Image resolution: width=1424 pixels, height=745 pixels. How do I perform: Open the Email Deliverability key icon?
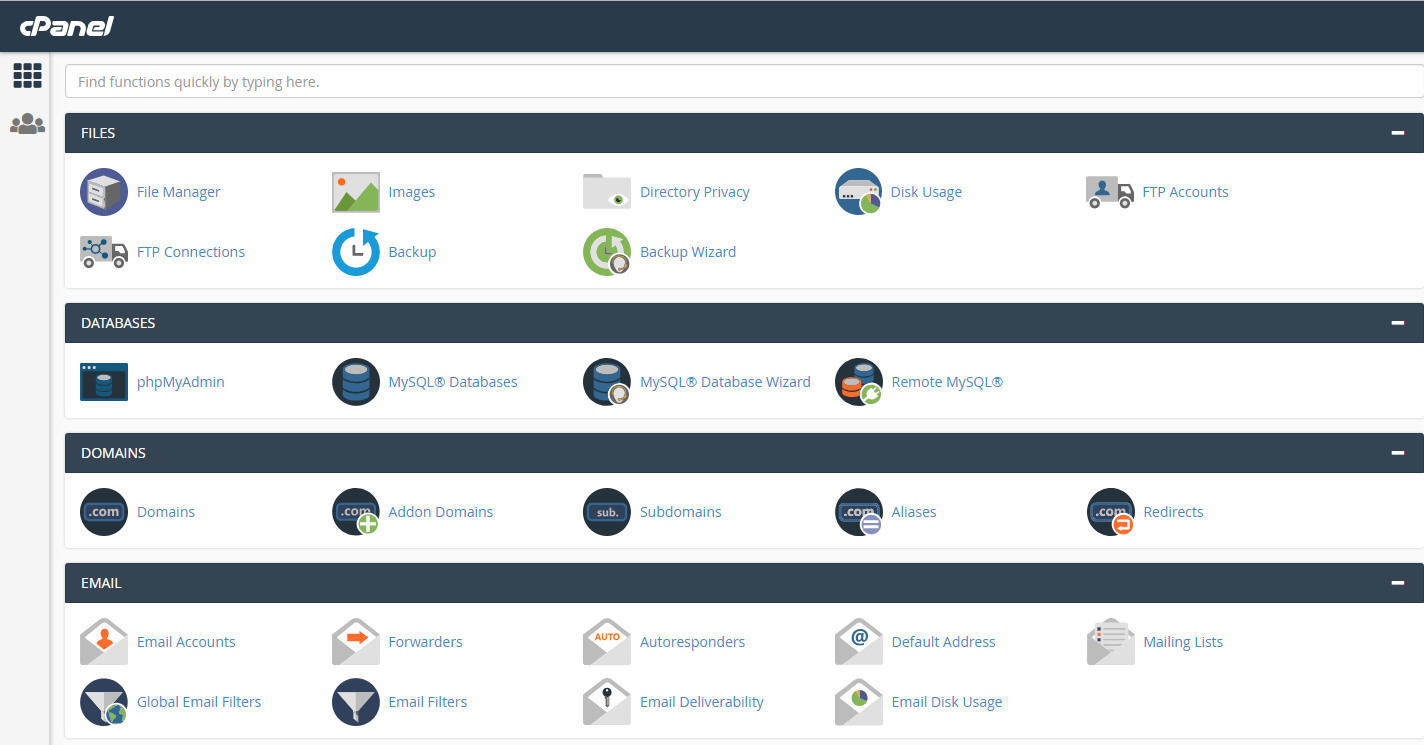point(607,702)
